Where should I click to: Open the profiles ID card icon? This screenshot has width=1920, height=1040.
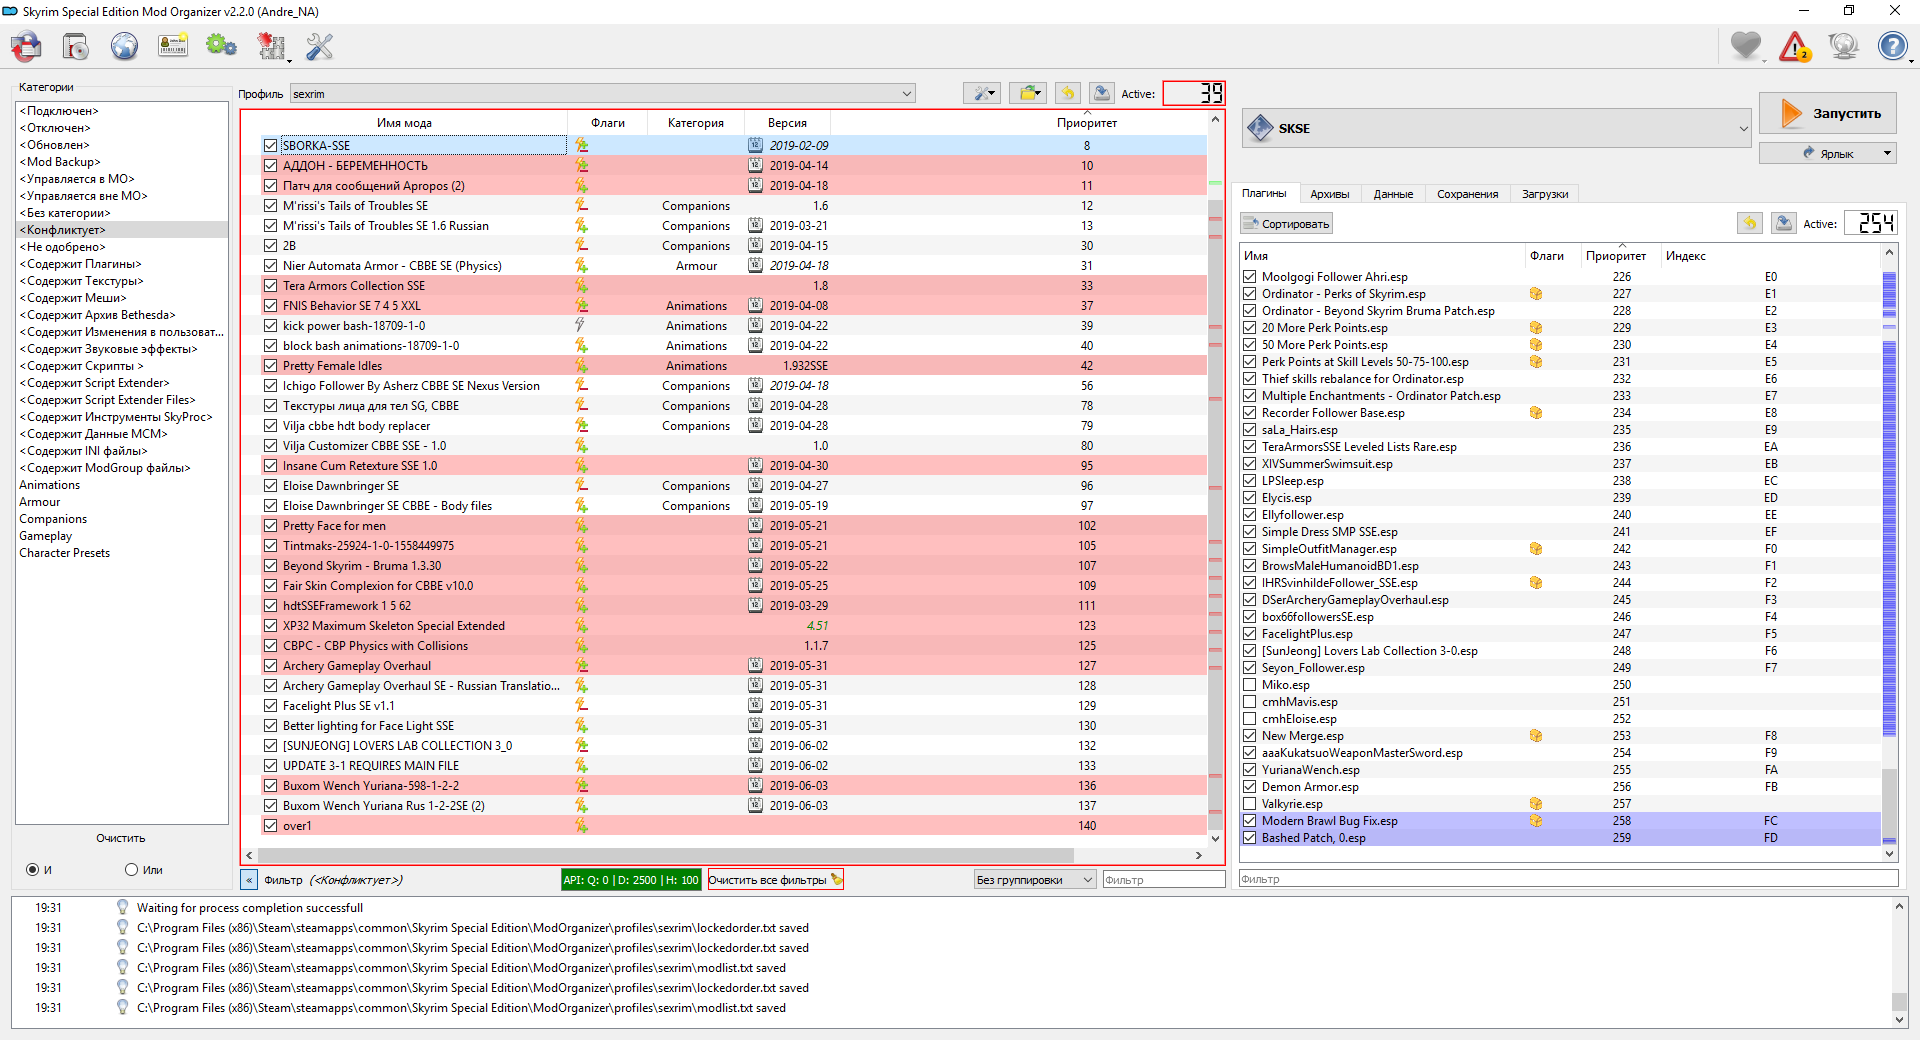click(173, 47)
